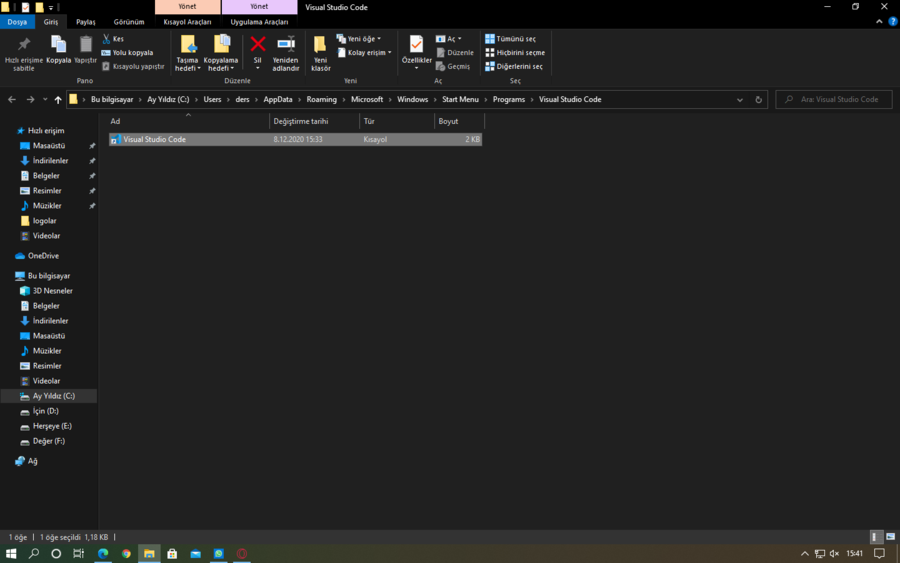Navigate to Start Menu in the breadcrumb
Image resolution: width=900 pixels, height=563 pixels.
pyautogui.click(x=460, y=99)
